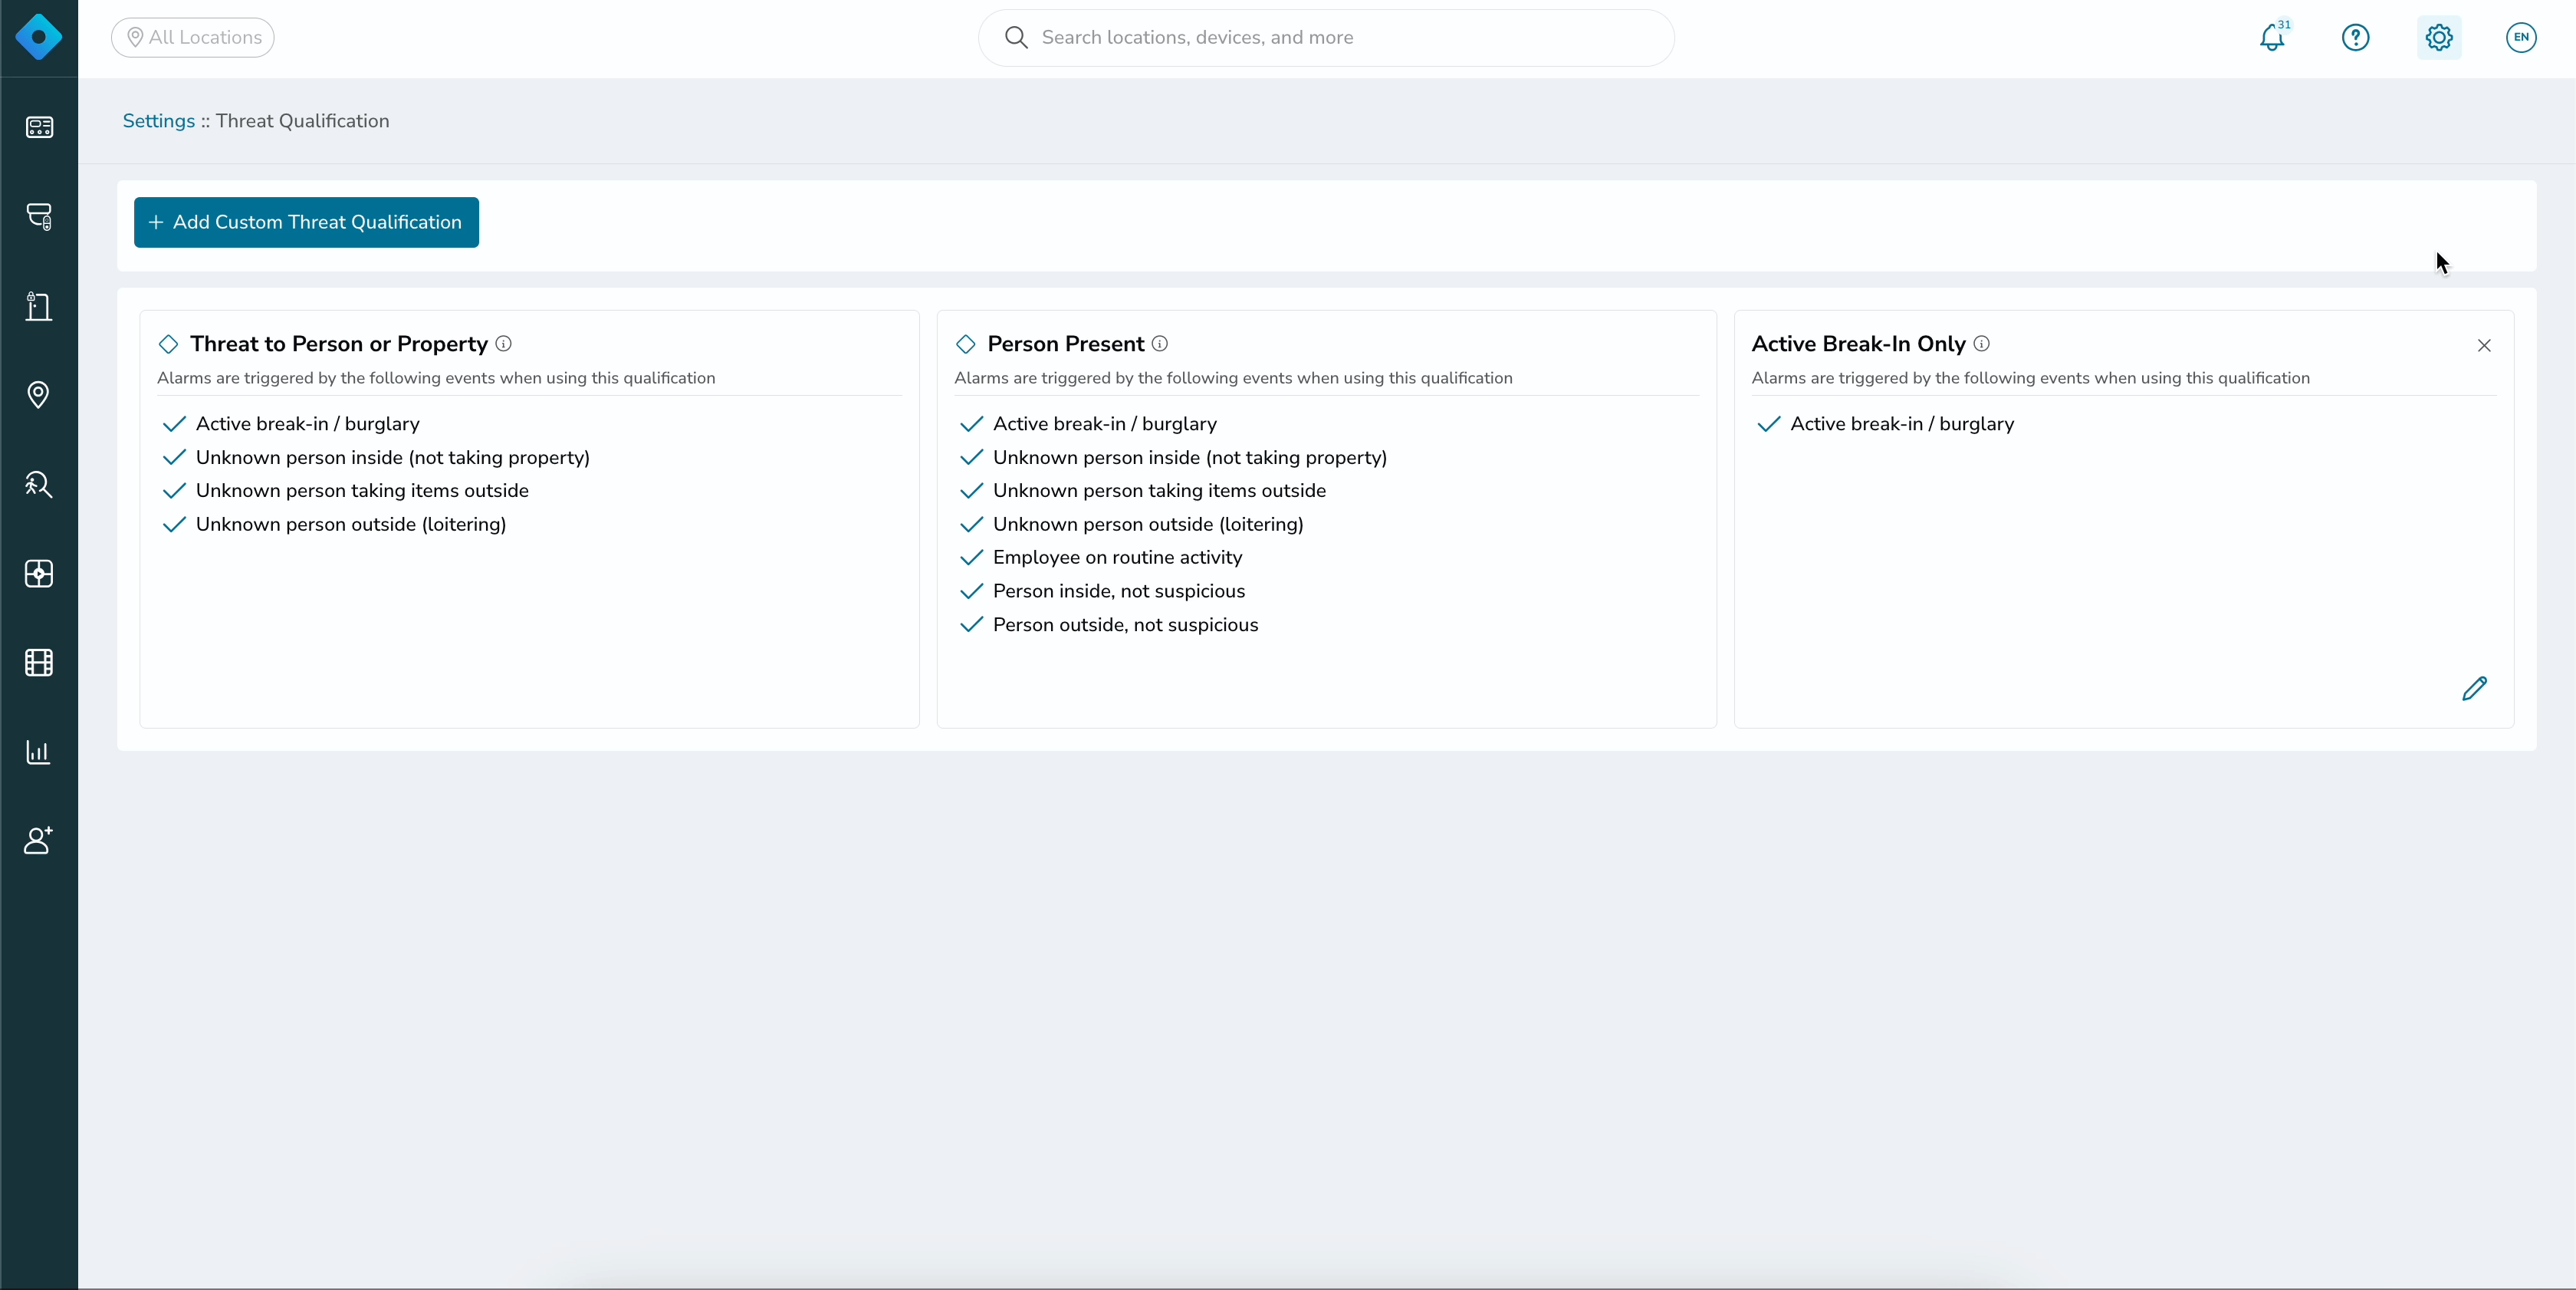The width and height of the screenshot is (2576, 1290).
Task: Click diamond icon next to Person Present
Action: point(965,345)
